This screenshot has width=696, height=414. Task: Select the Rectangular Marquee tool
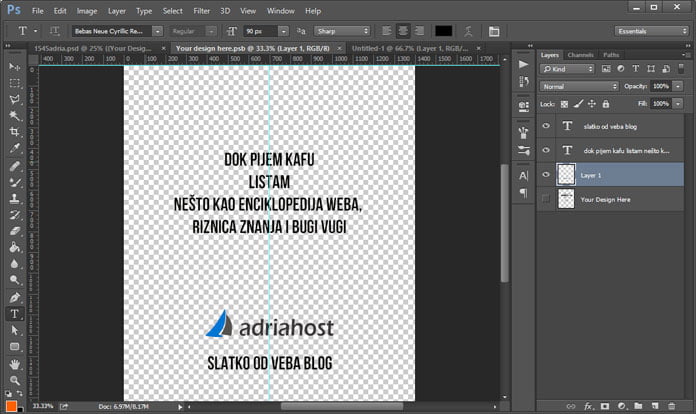coord(14,83)
